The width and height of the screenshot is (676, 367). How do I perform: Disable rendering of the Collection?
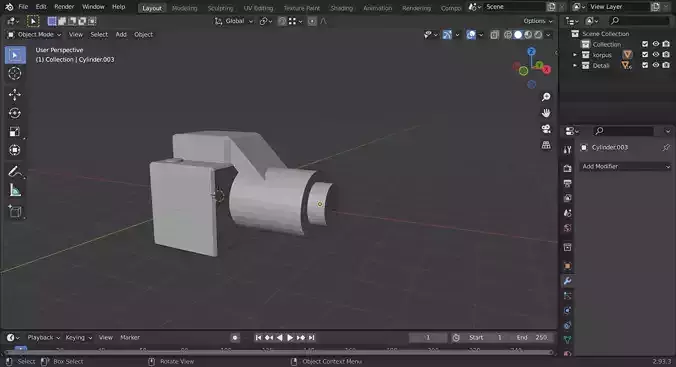click(x=666, y=44)
